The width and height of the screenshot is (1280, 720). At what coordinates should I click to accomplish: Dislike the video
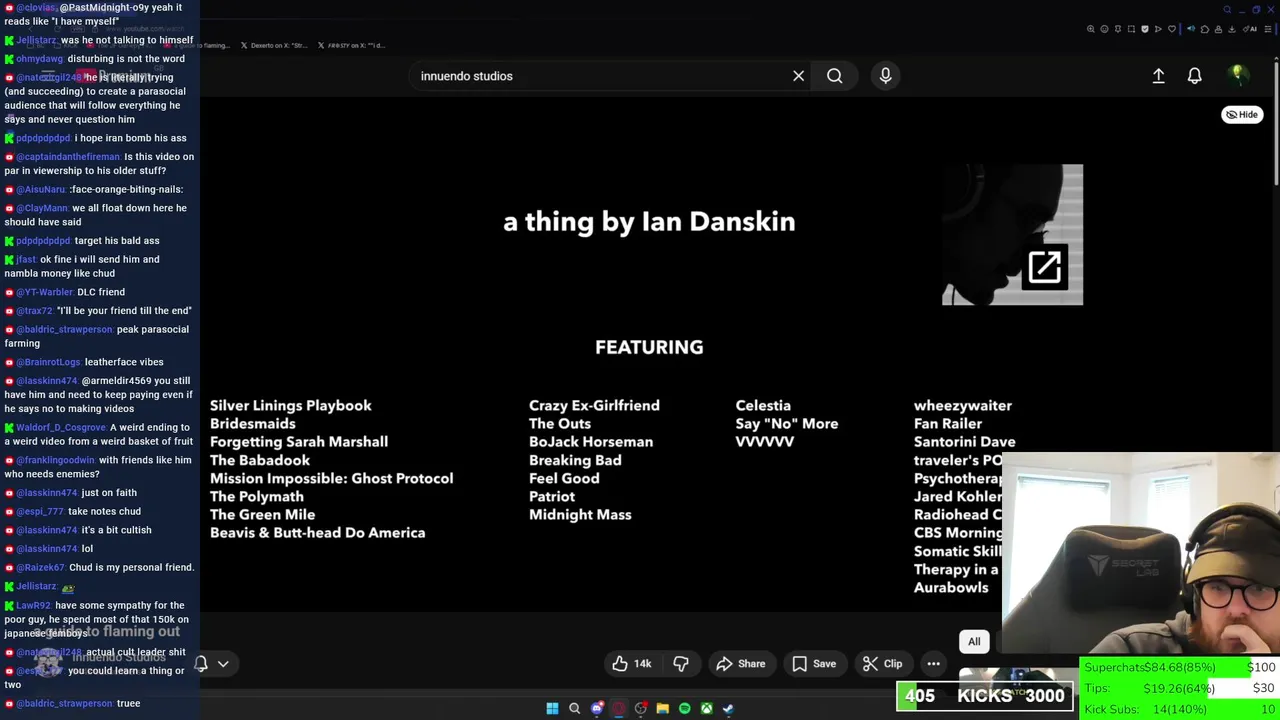(x=681, y=664)
